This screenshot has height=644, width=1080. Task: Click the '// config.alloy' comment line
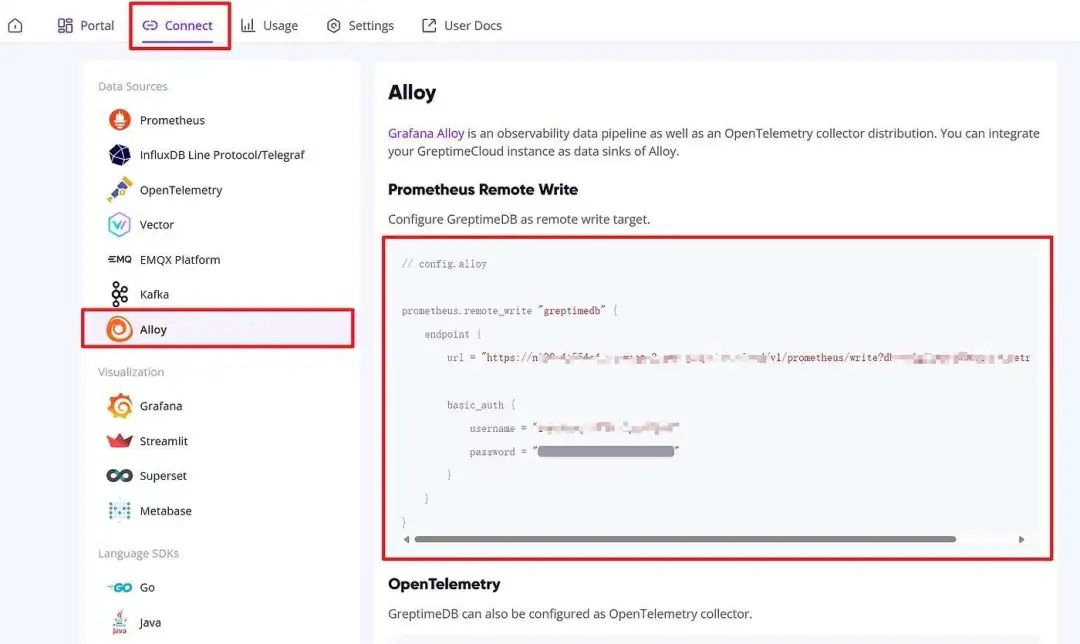click(444, 264)
